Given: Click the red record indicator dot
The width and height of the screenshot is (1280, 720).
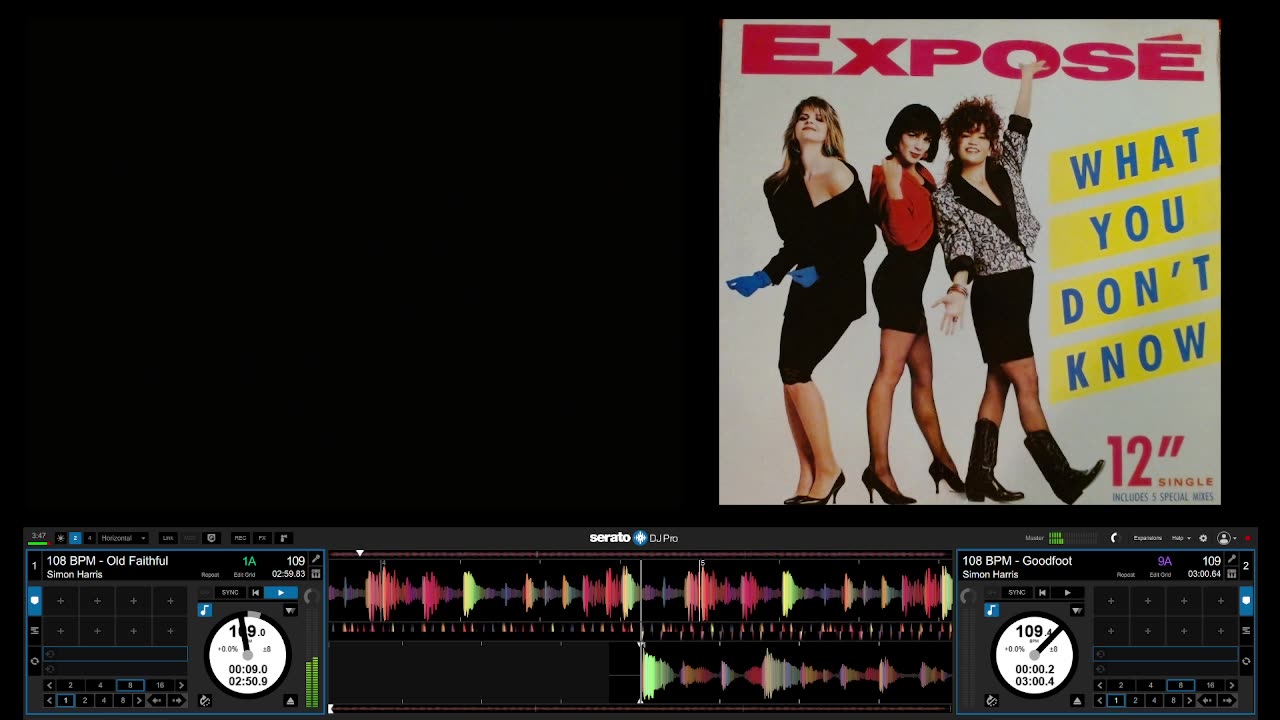Looking at the screenshot, I should 1247,538.
